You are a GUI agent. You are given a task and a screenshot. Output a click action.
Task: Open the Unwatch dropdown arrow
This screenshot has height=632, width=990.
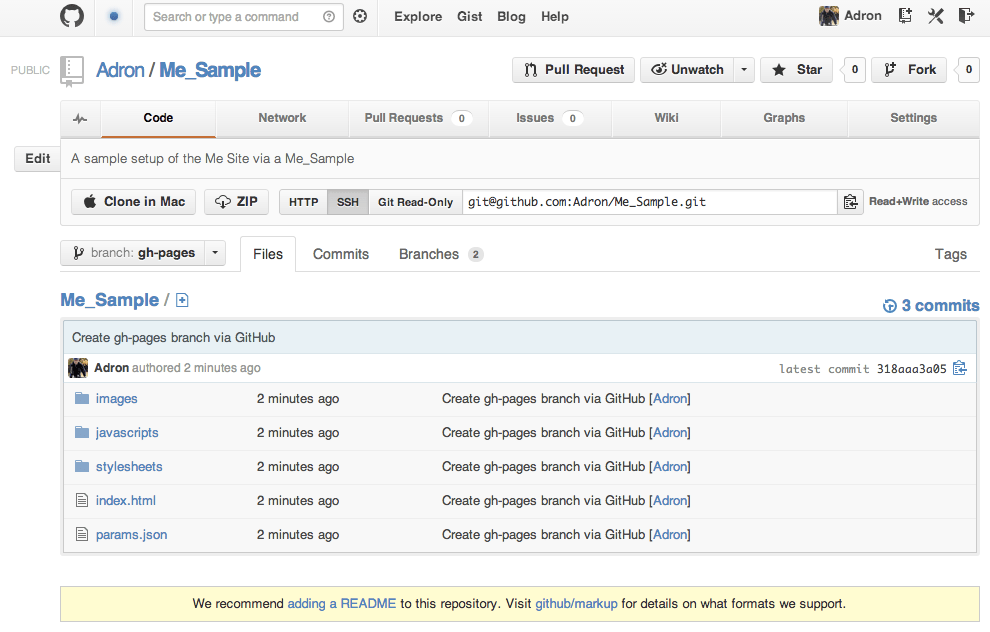(743, 70)
